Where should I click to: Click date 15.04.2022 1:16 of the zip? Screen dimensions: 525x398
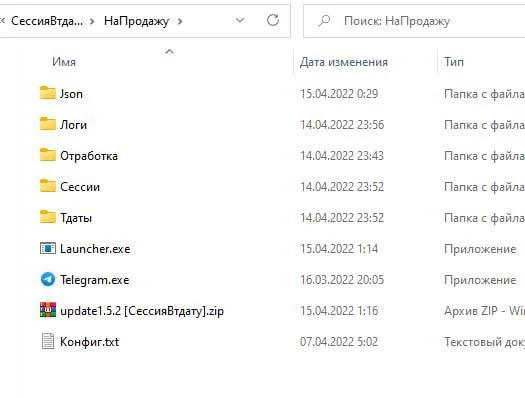339,311
